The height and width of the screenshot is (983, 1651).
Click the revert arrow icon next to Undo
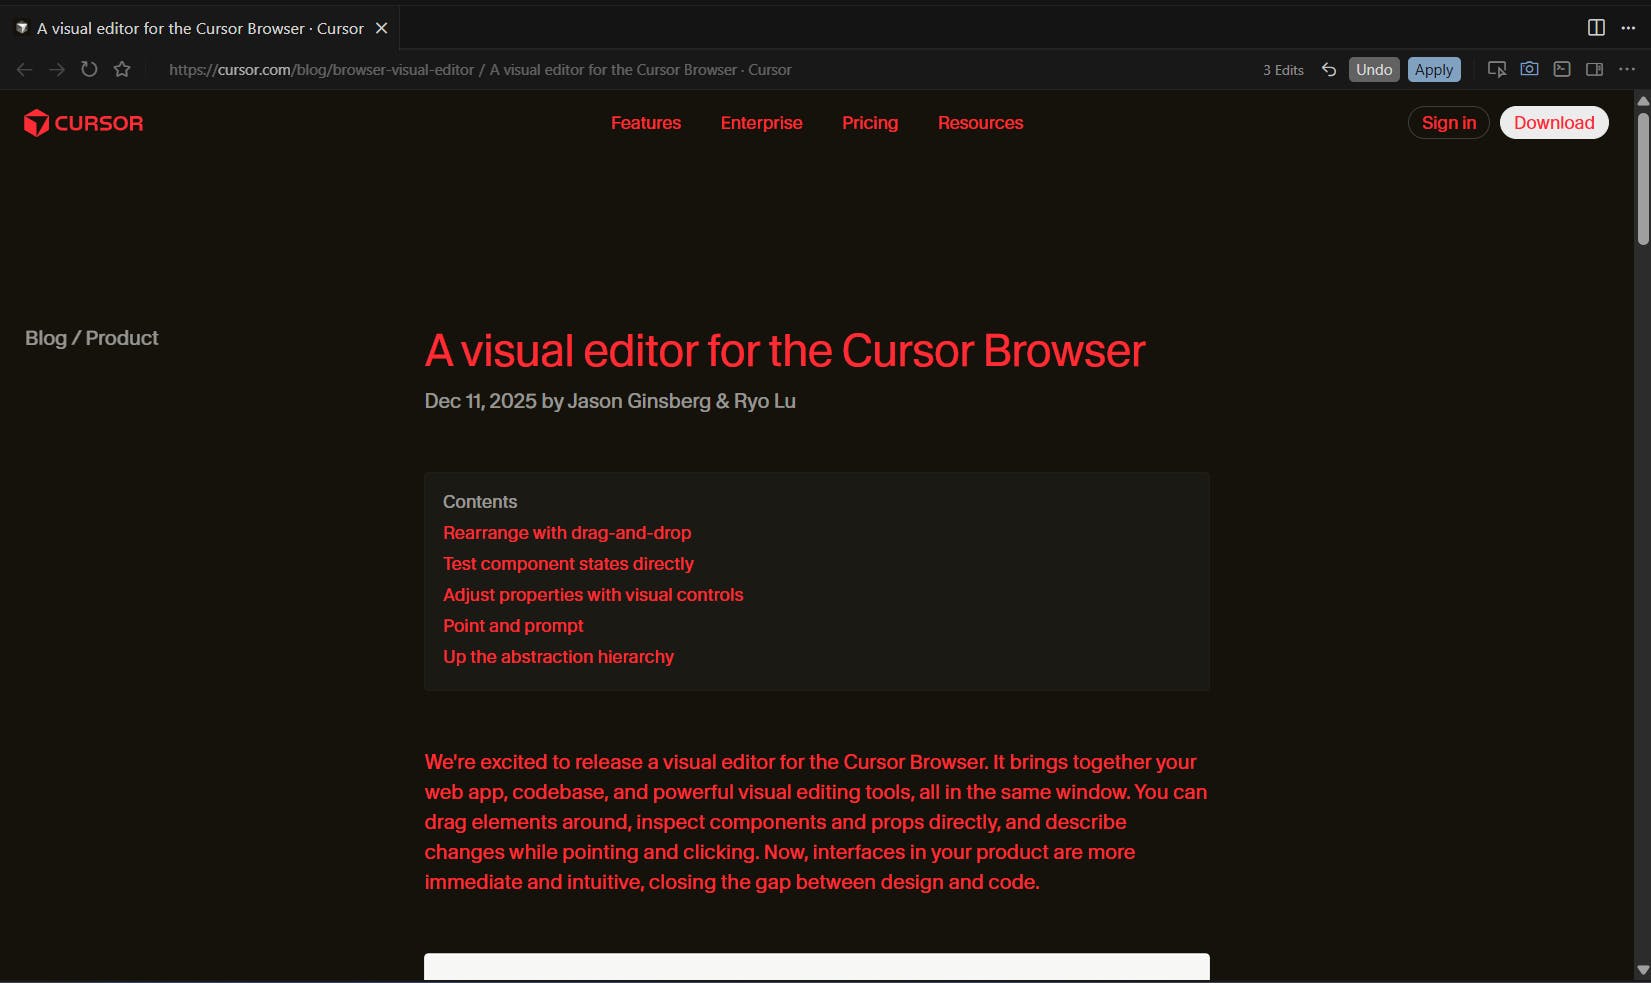point(1329,69)
